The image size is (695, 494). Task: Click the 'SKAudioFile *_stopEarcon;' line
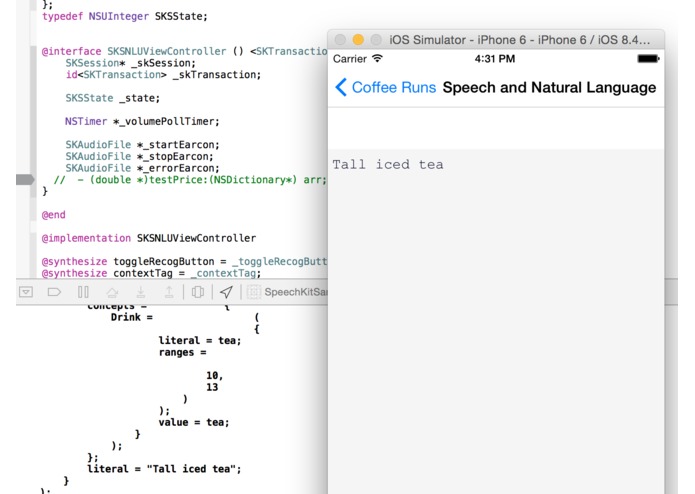click(139, 156)
